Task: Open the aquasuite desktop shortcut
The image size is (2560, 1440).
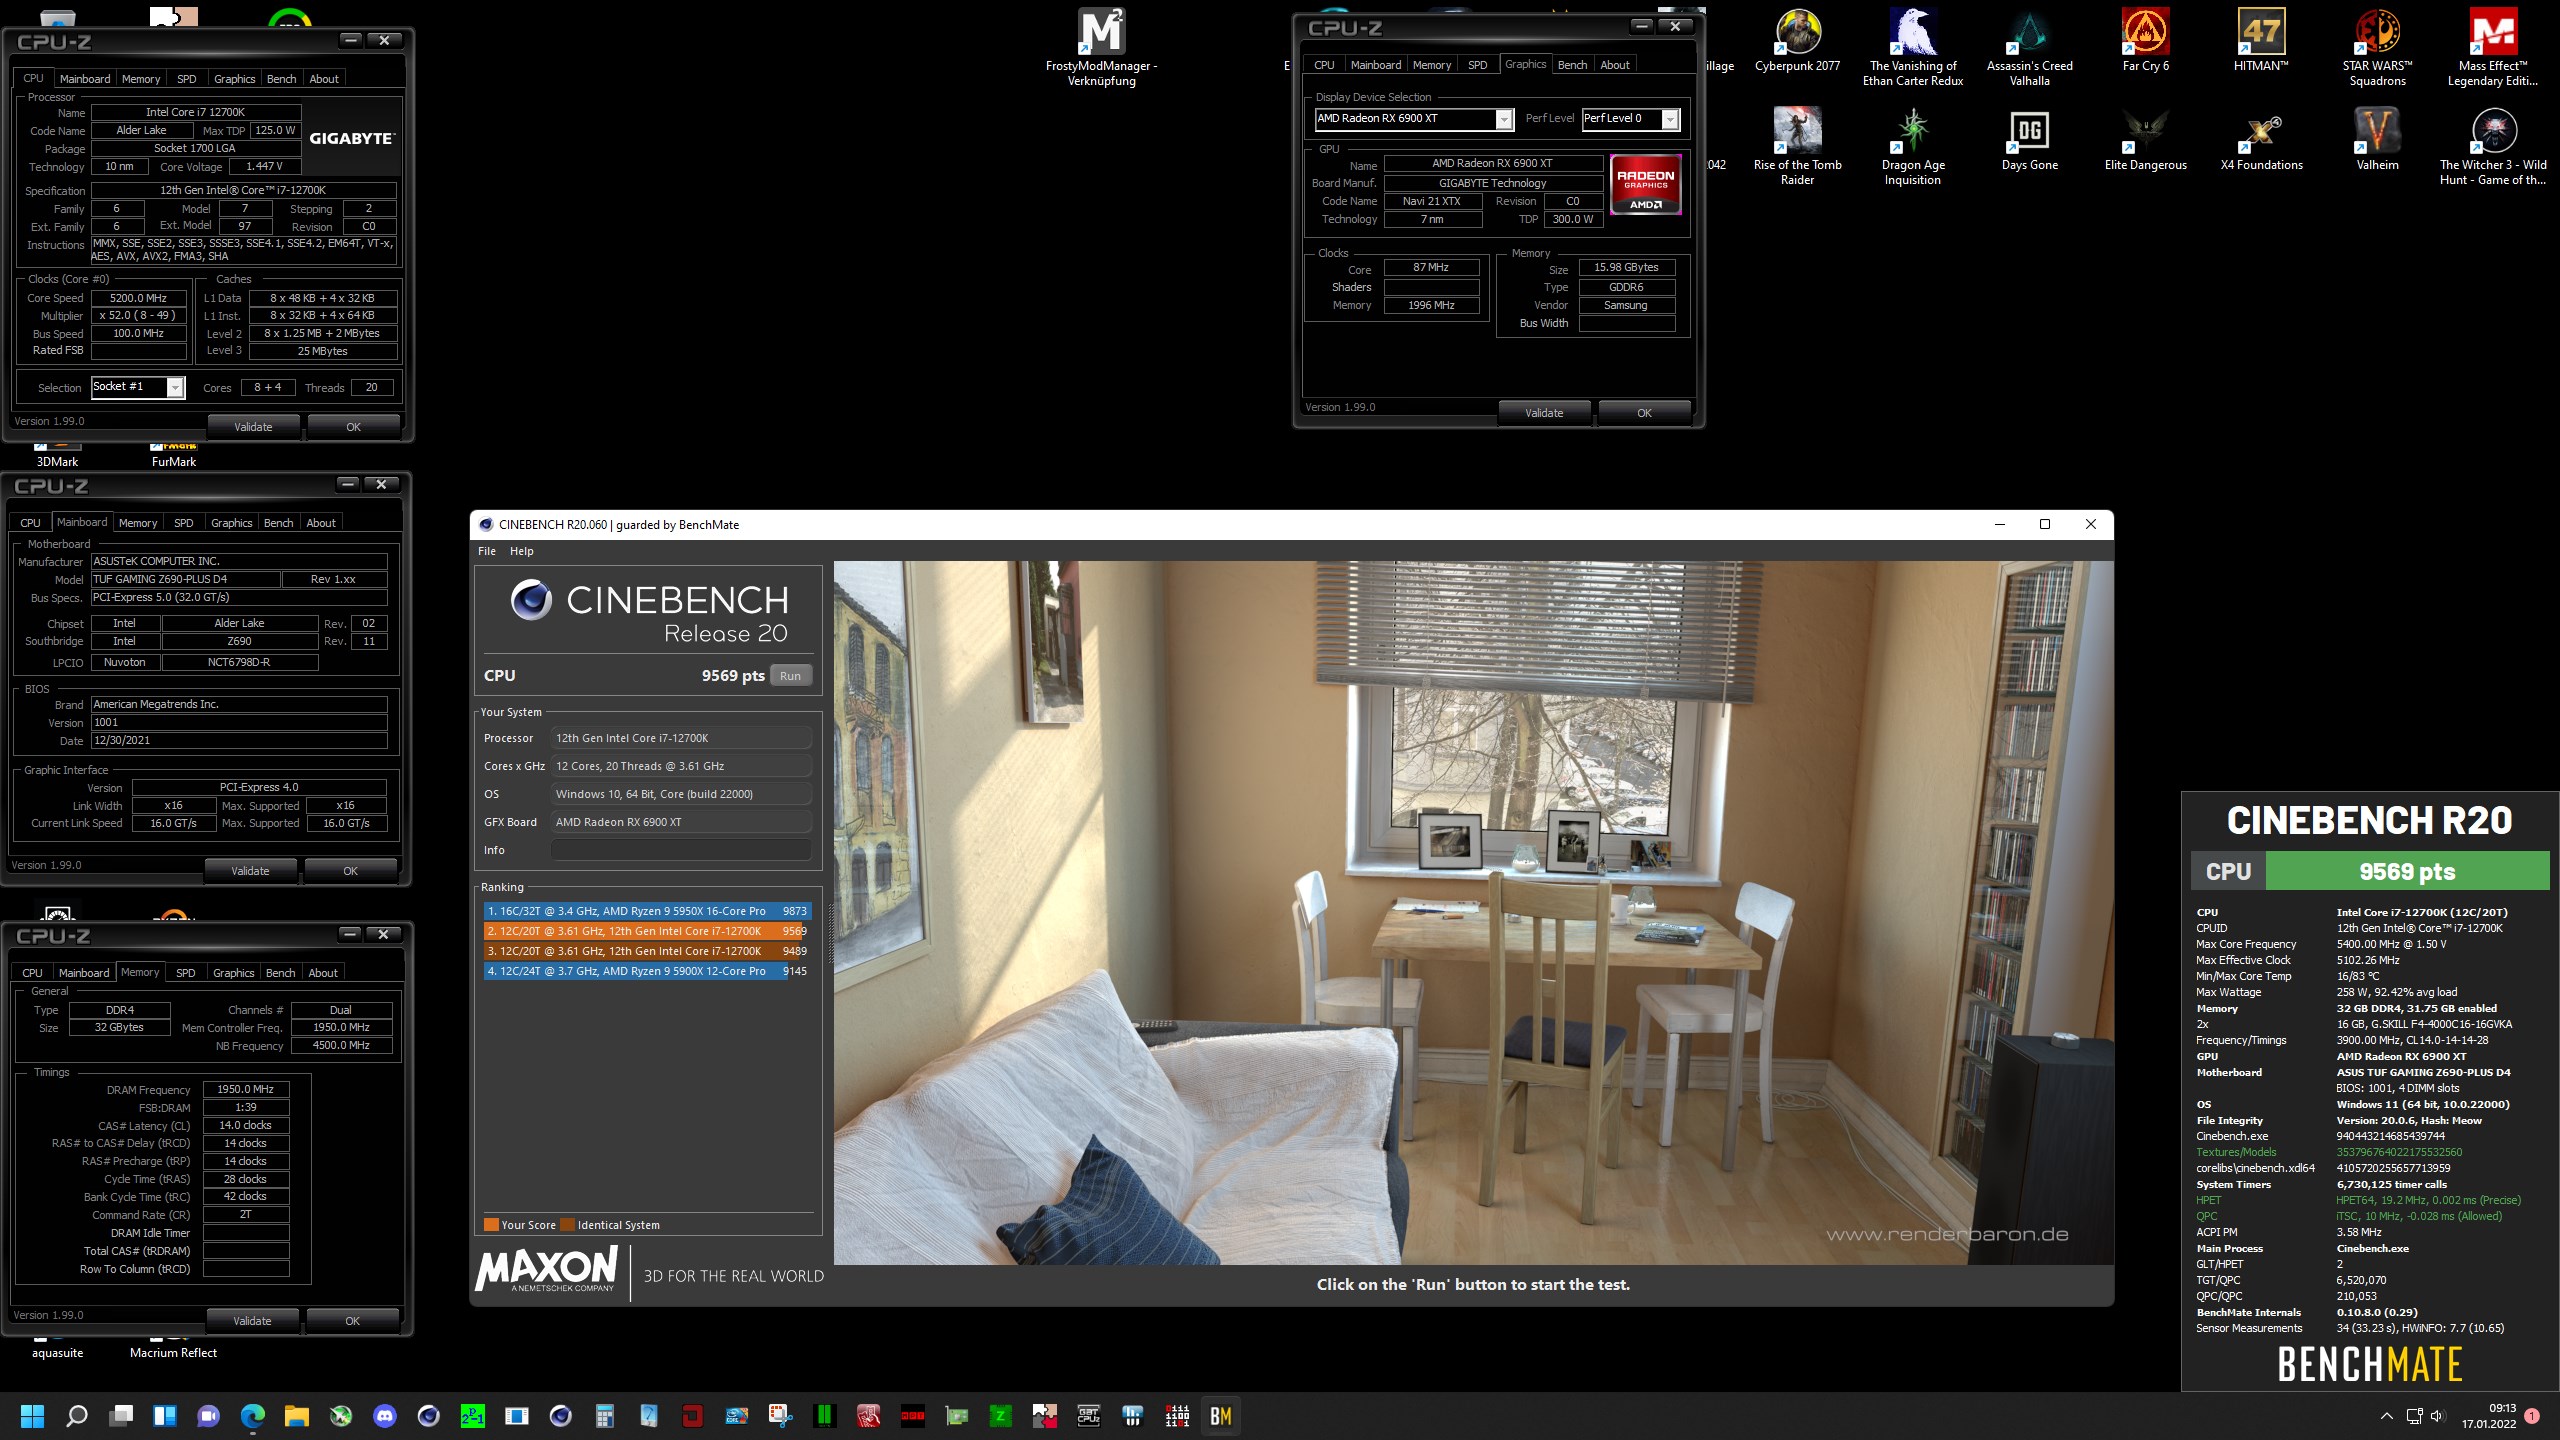Action: coord(57,1345)
